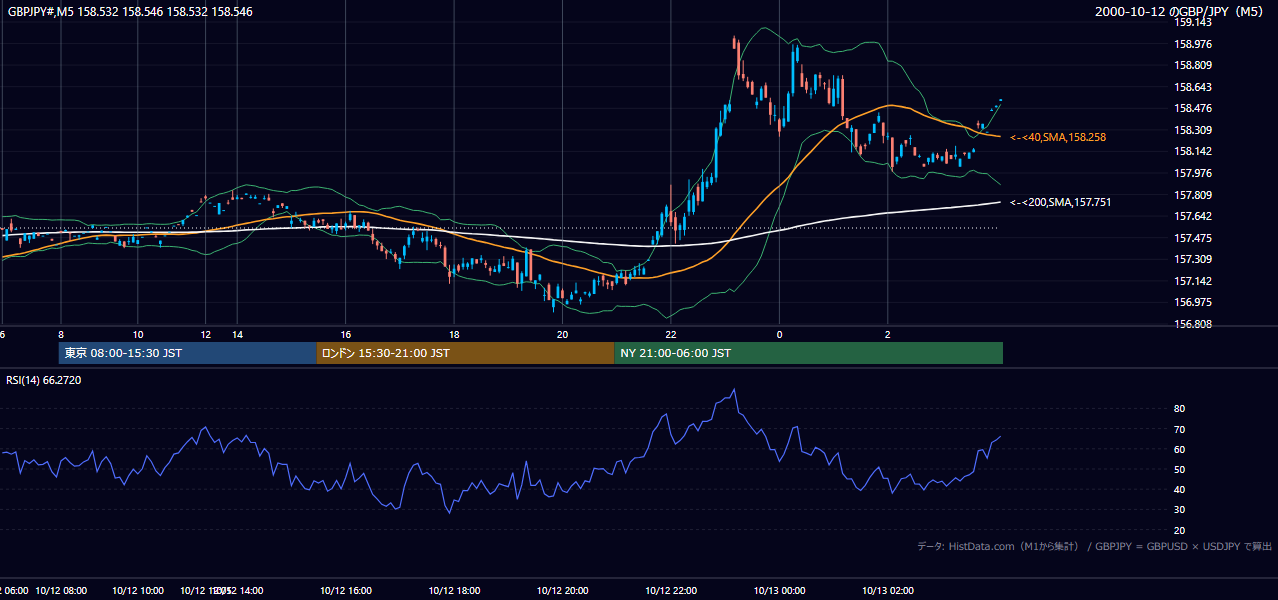
Task: Click hour label 16 on price chart time axis
Action: click(x=345, y=335)
